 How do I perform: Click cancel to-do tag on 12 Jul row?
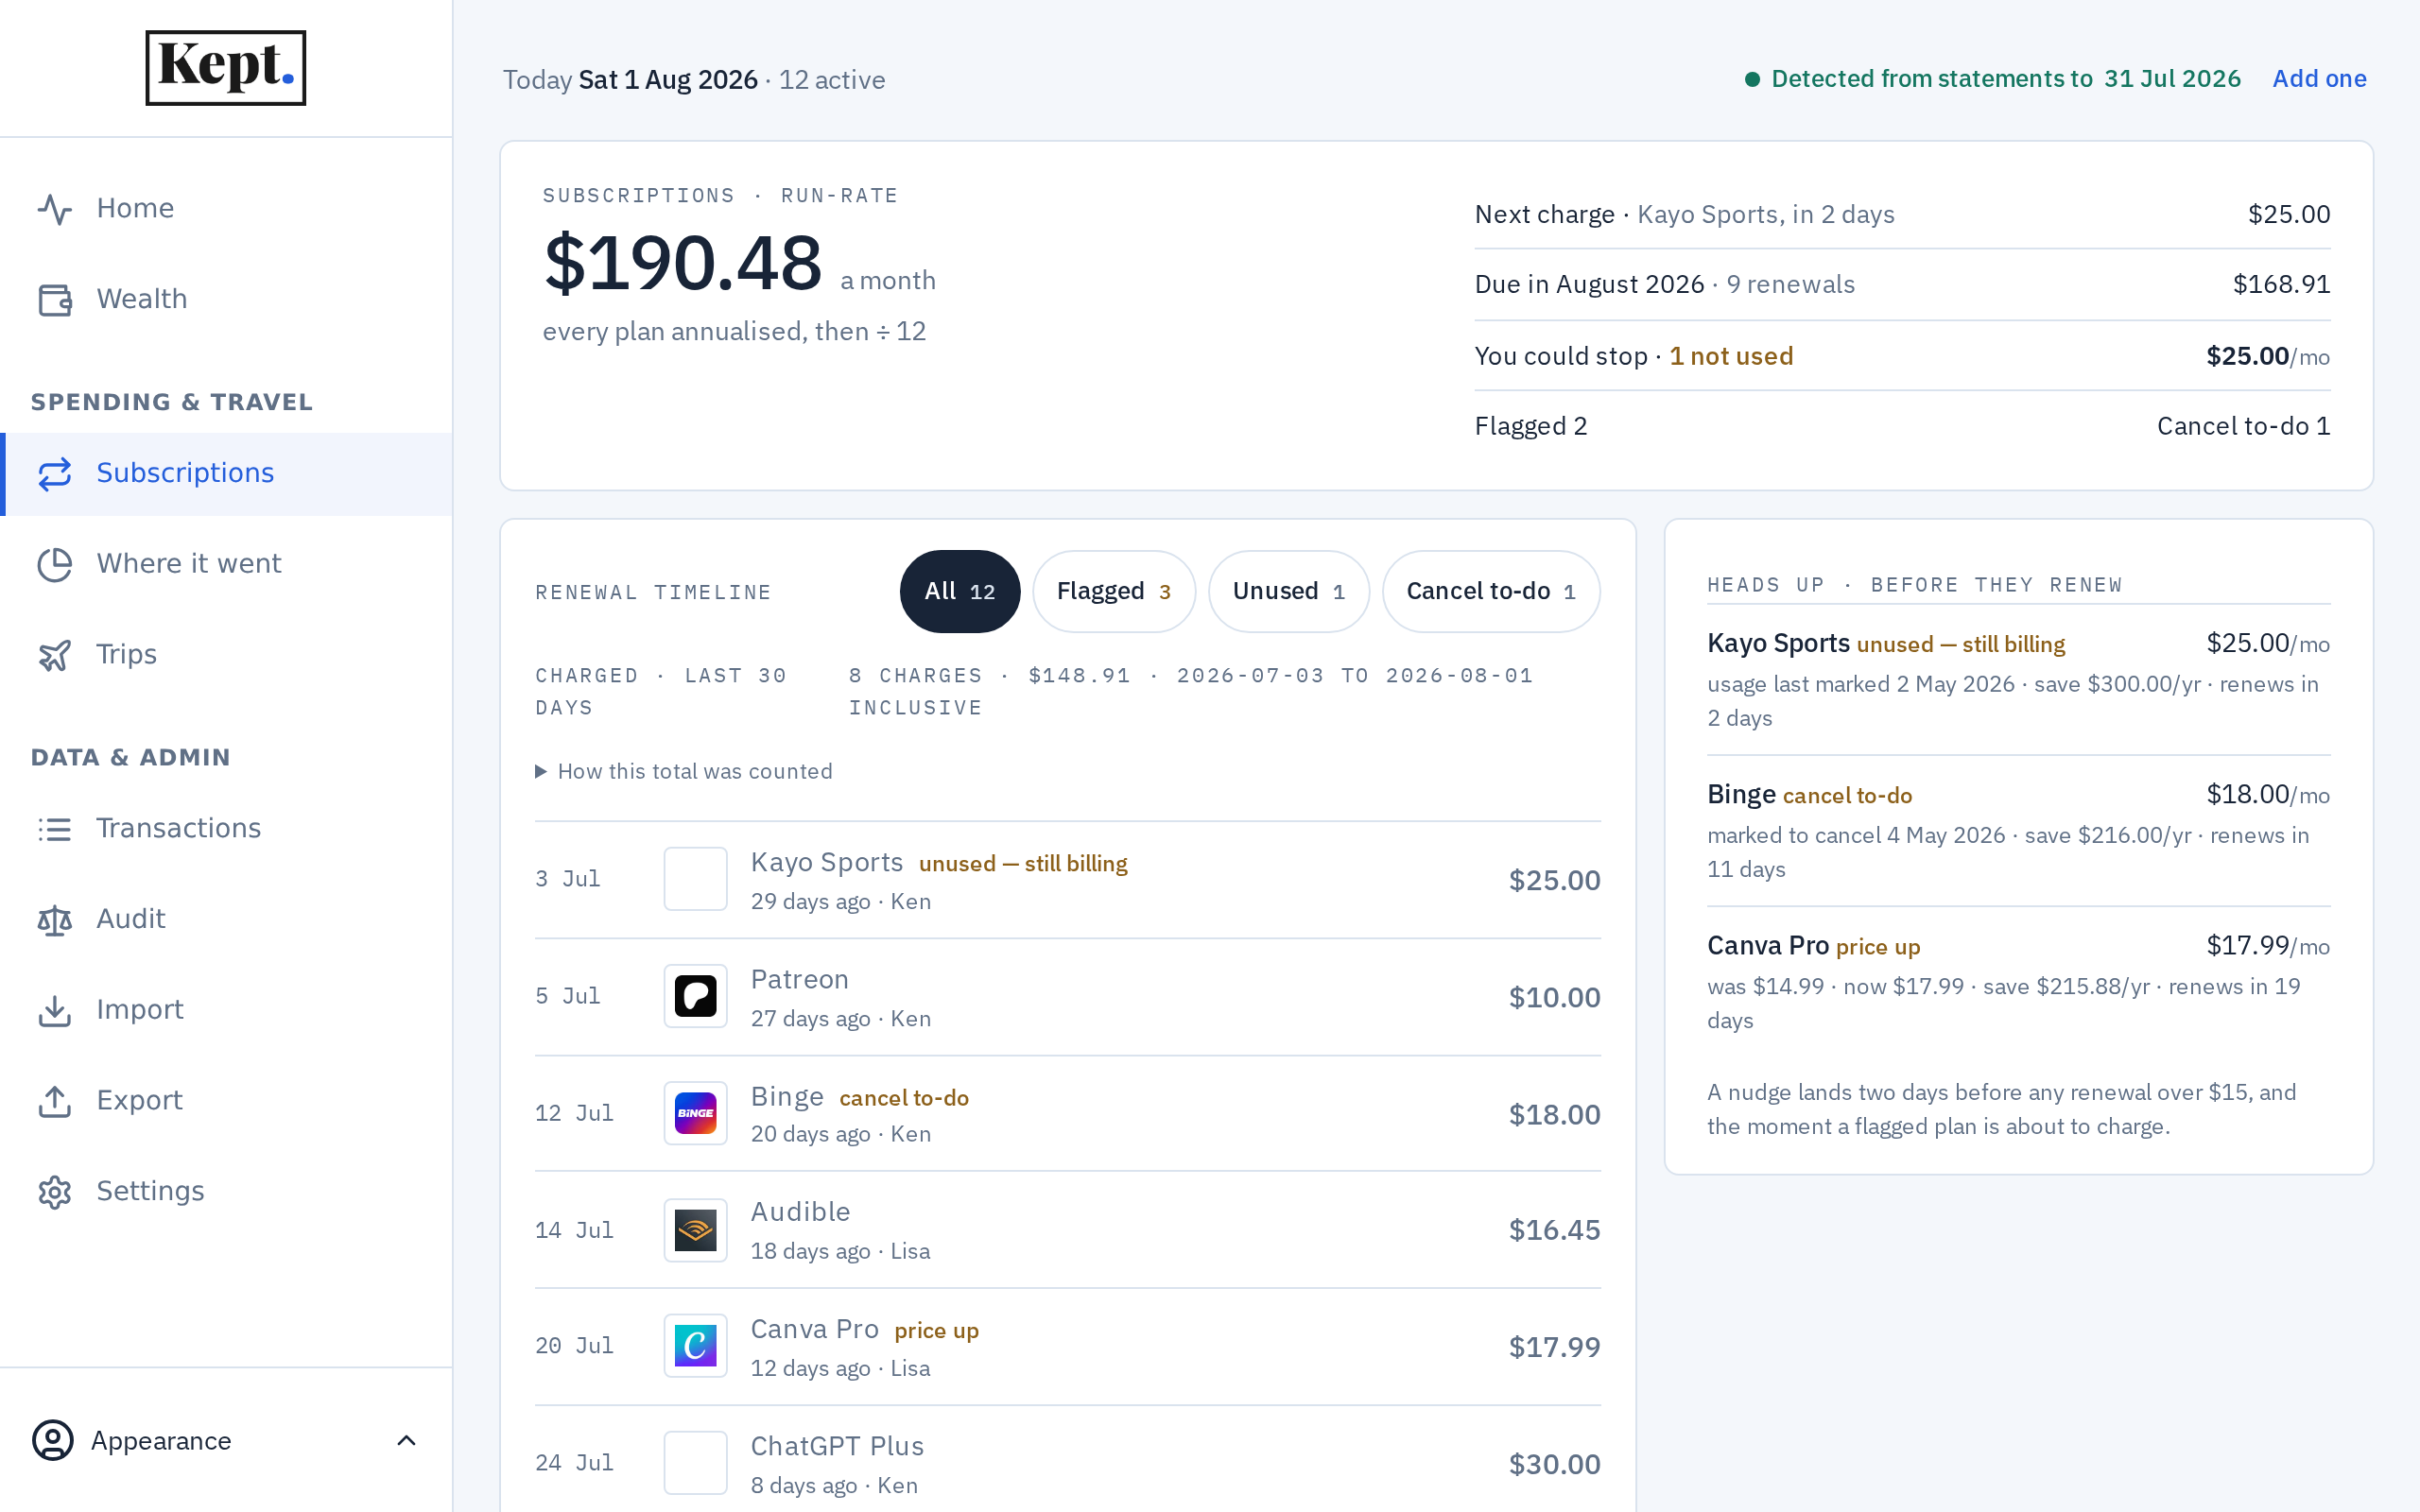pos(904,1098)
